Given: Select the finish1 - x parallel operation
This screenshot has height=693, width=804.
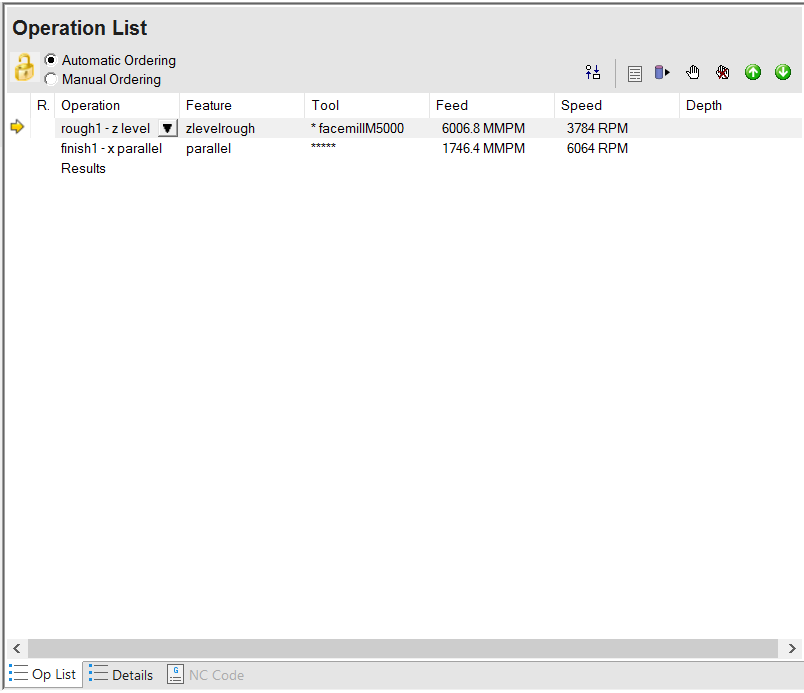Looking at the screenshot, I should click(x=111, y=148).
